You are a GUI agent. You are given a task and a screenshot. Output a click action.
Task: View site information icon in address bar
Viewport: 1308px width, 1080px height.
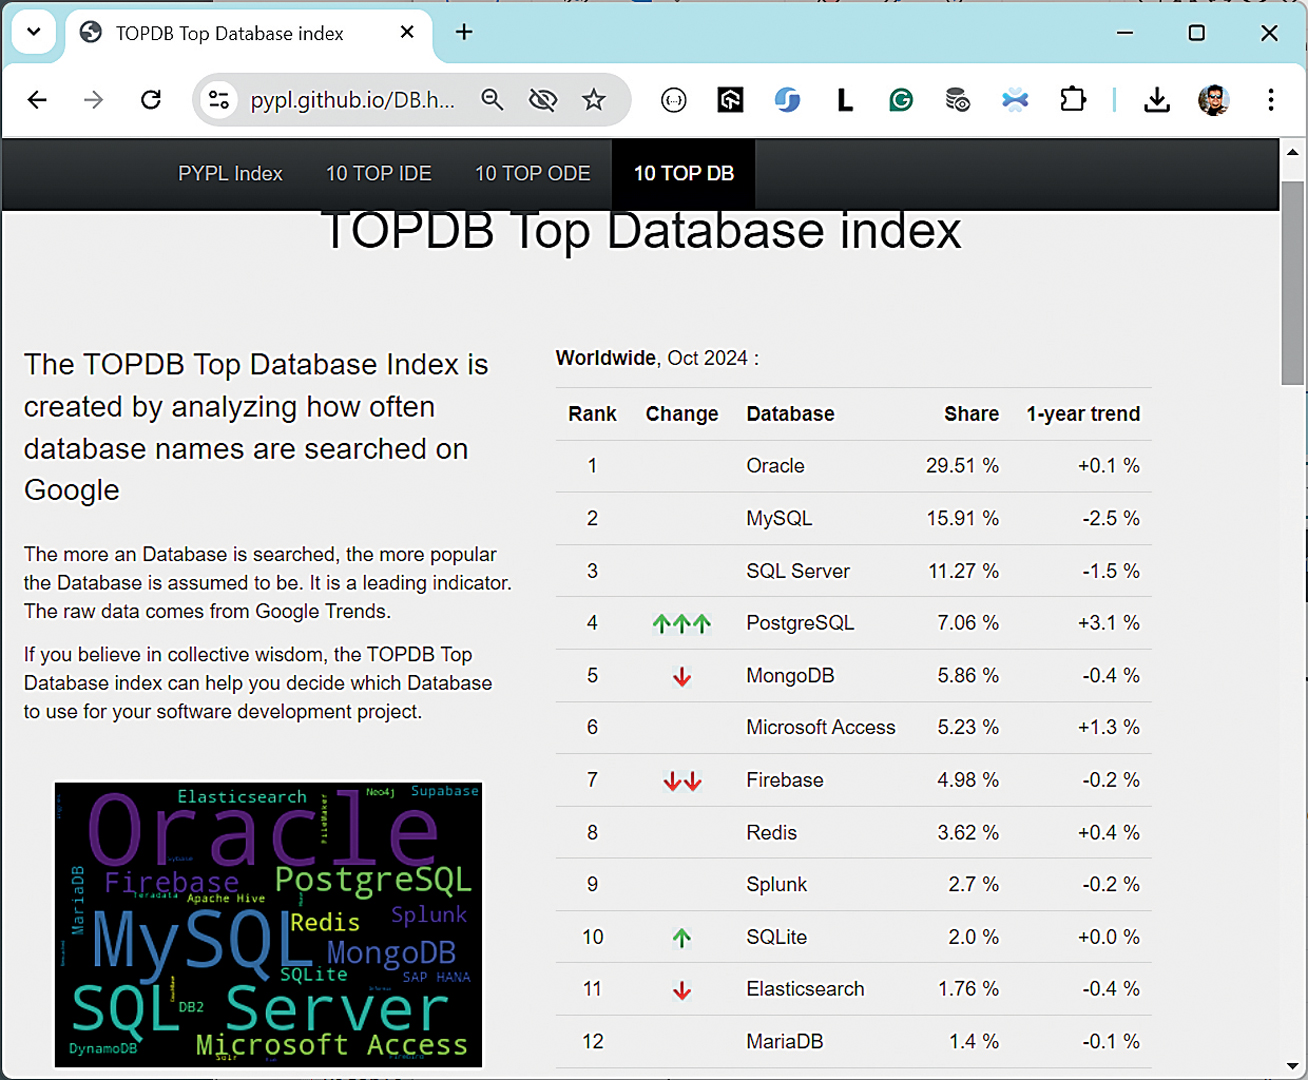(x=219, y=100)
